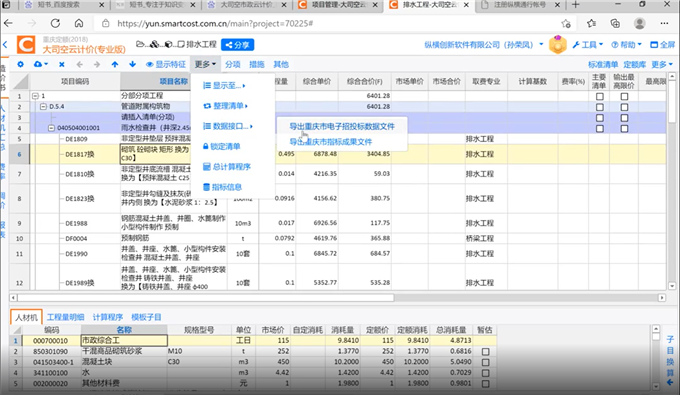
Task: Switch to 模板子目 tab
Action: pyautogui.click(x=146, y=317)
